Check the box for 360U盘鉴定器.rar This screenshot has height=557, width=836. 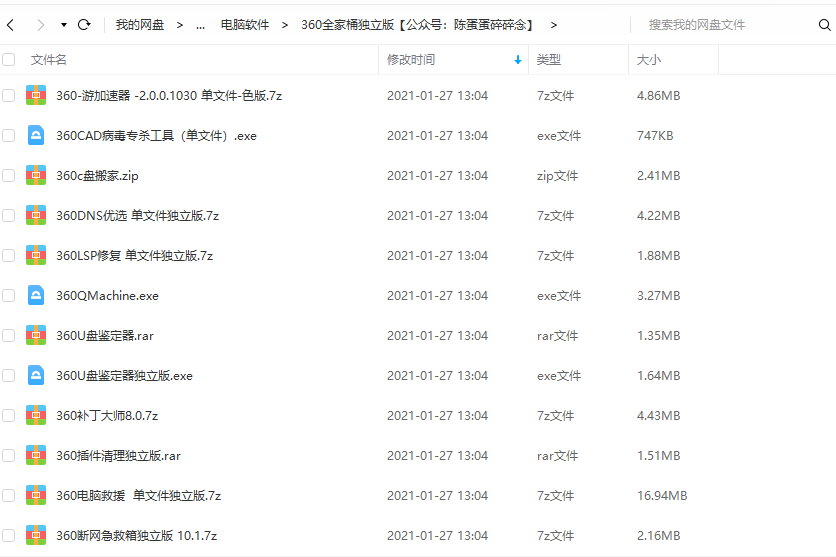coord(9,335)
